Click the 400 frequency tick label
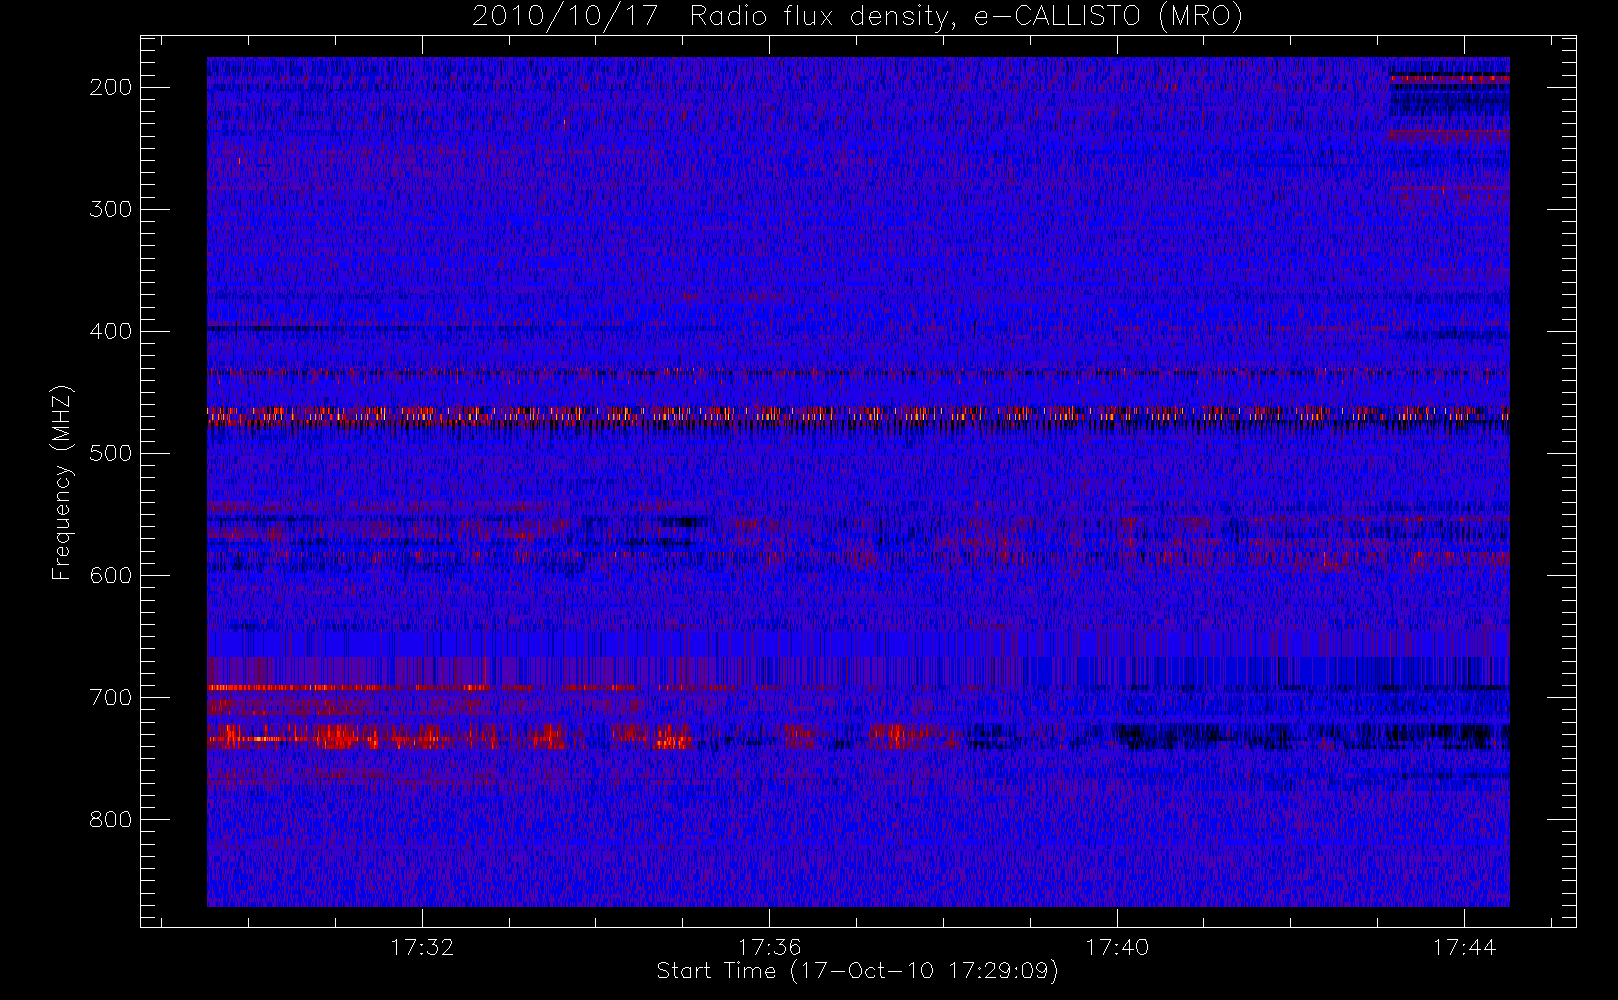1618x1000 pixels. [110, 331]
